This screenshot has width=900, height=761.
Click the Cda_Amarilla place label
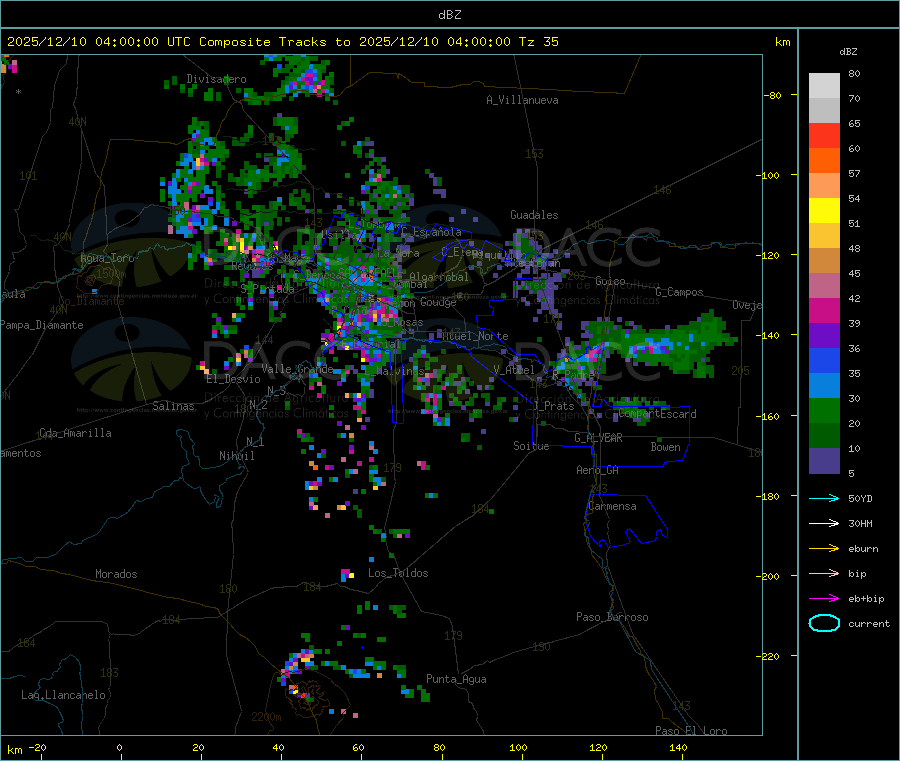click(x=75, y=433)
